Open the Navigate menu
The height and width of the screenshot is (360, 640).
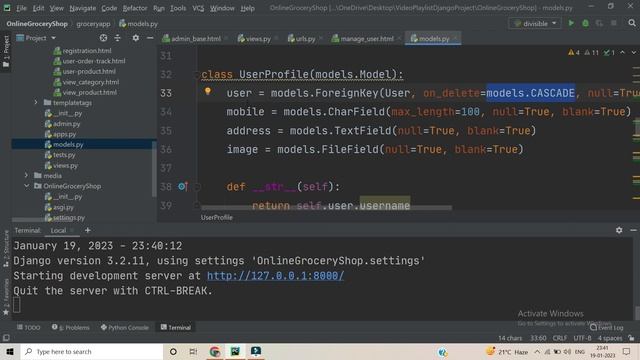pyautogui.click(x=82, y=8)
